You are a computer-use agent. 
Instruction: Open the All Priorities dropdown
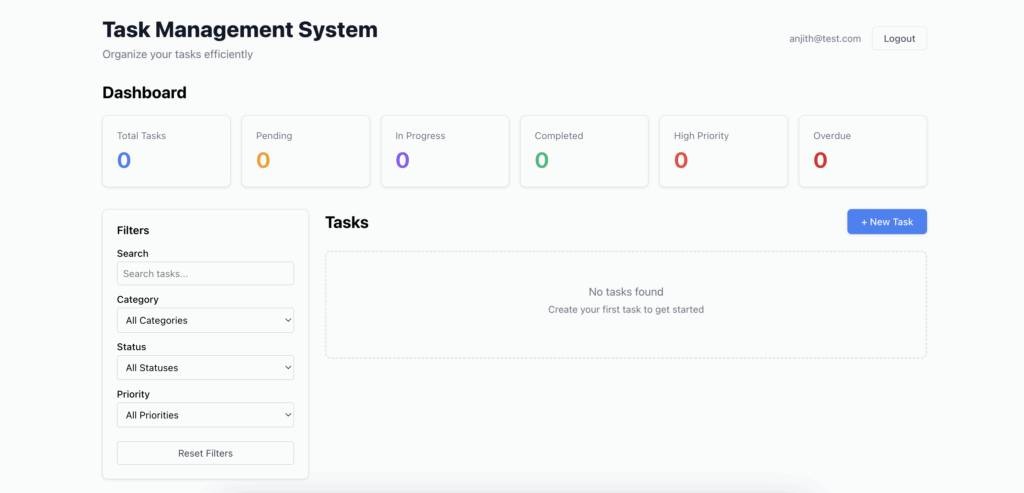[205, 415]
